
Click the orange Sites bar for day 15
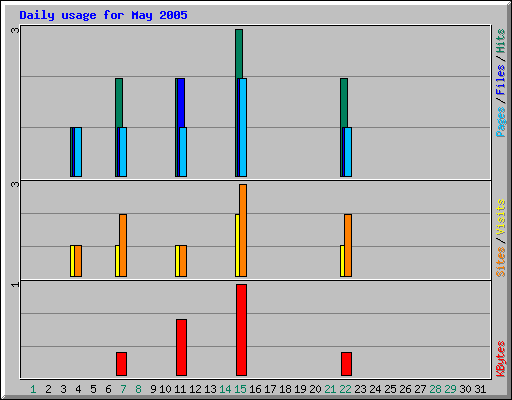(x=243, y=230)
